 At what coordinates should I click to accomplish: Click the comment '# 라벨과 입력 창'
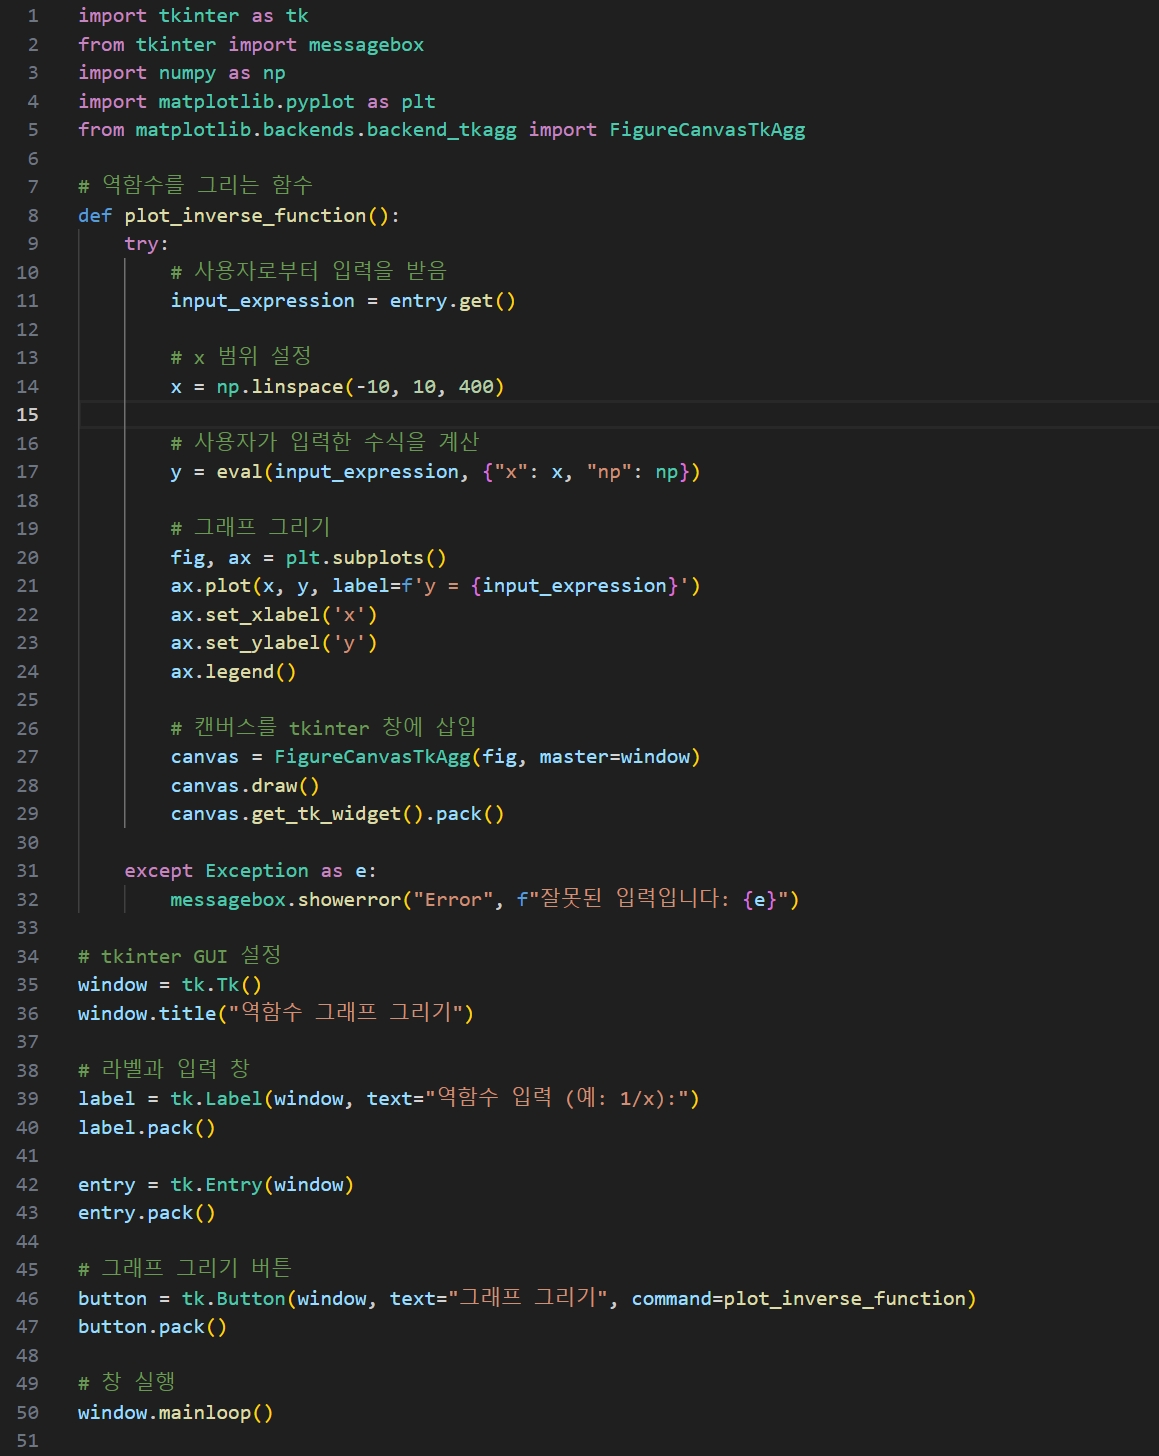coord(164,1071)
